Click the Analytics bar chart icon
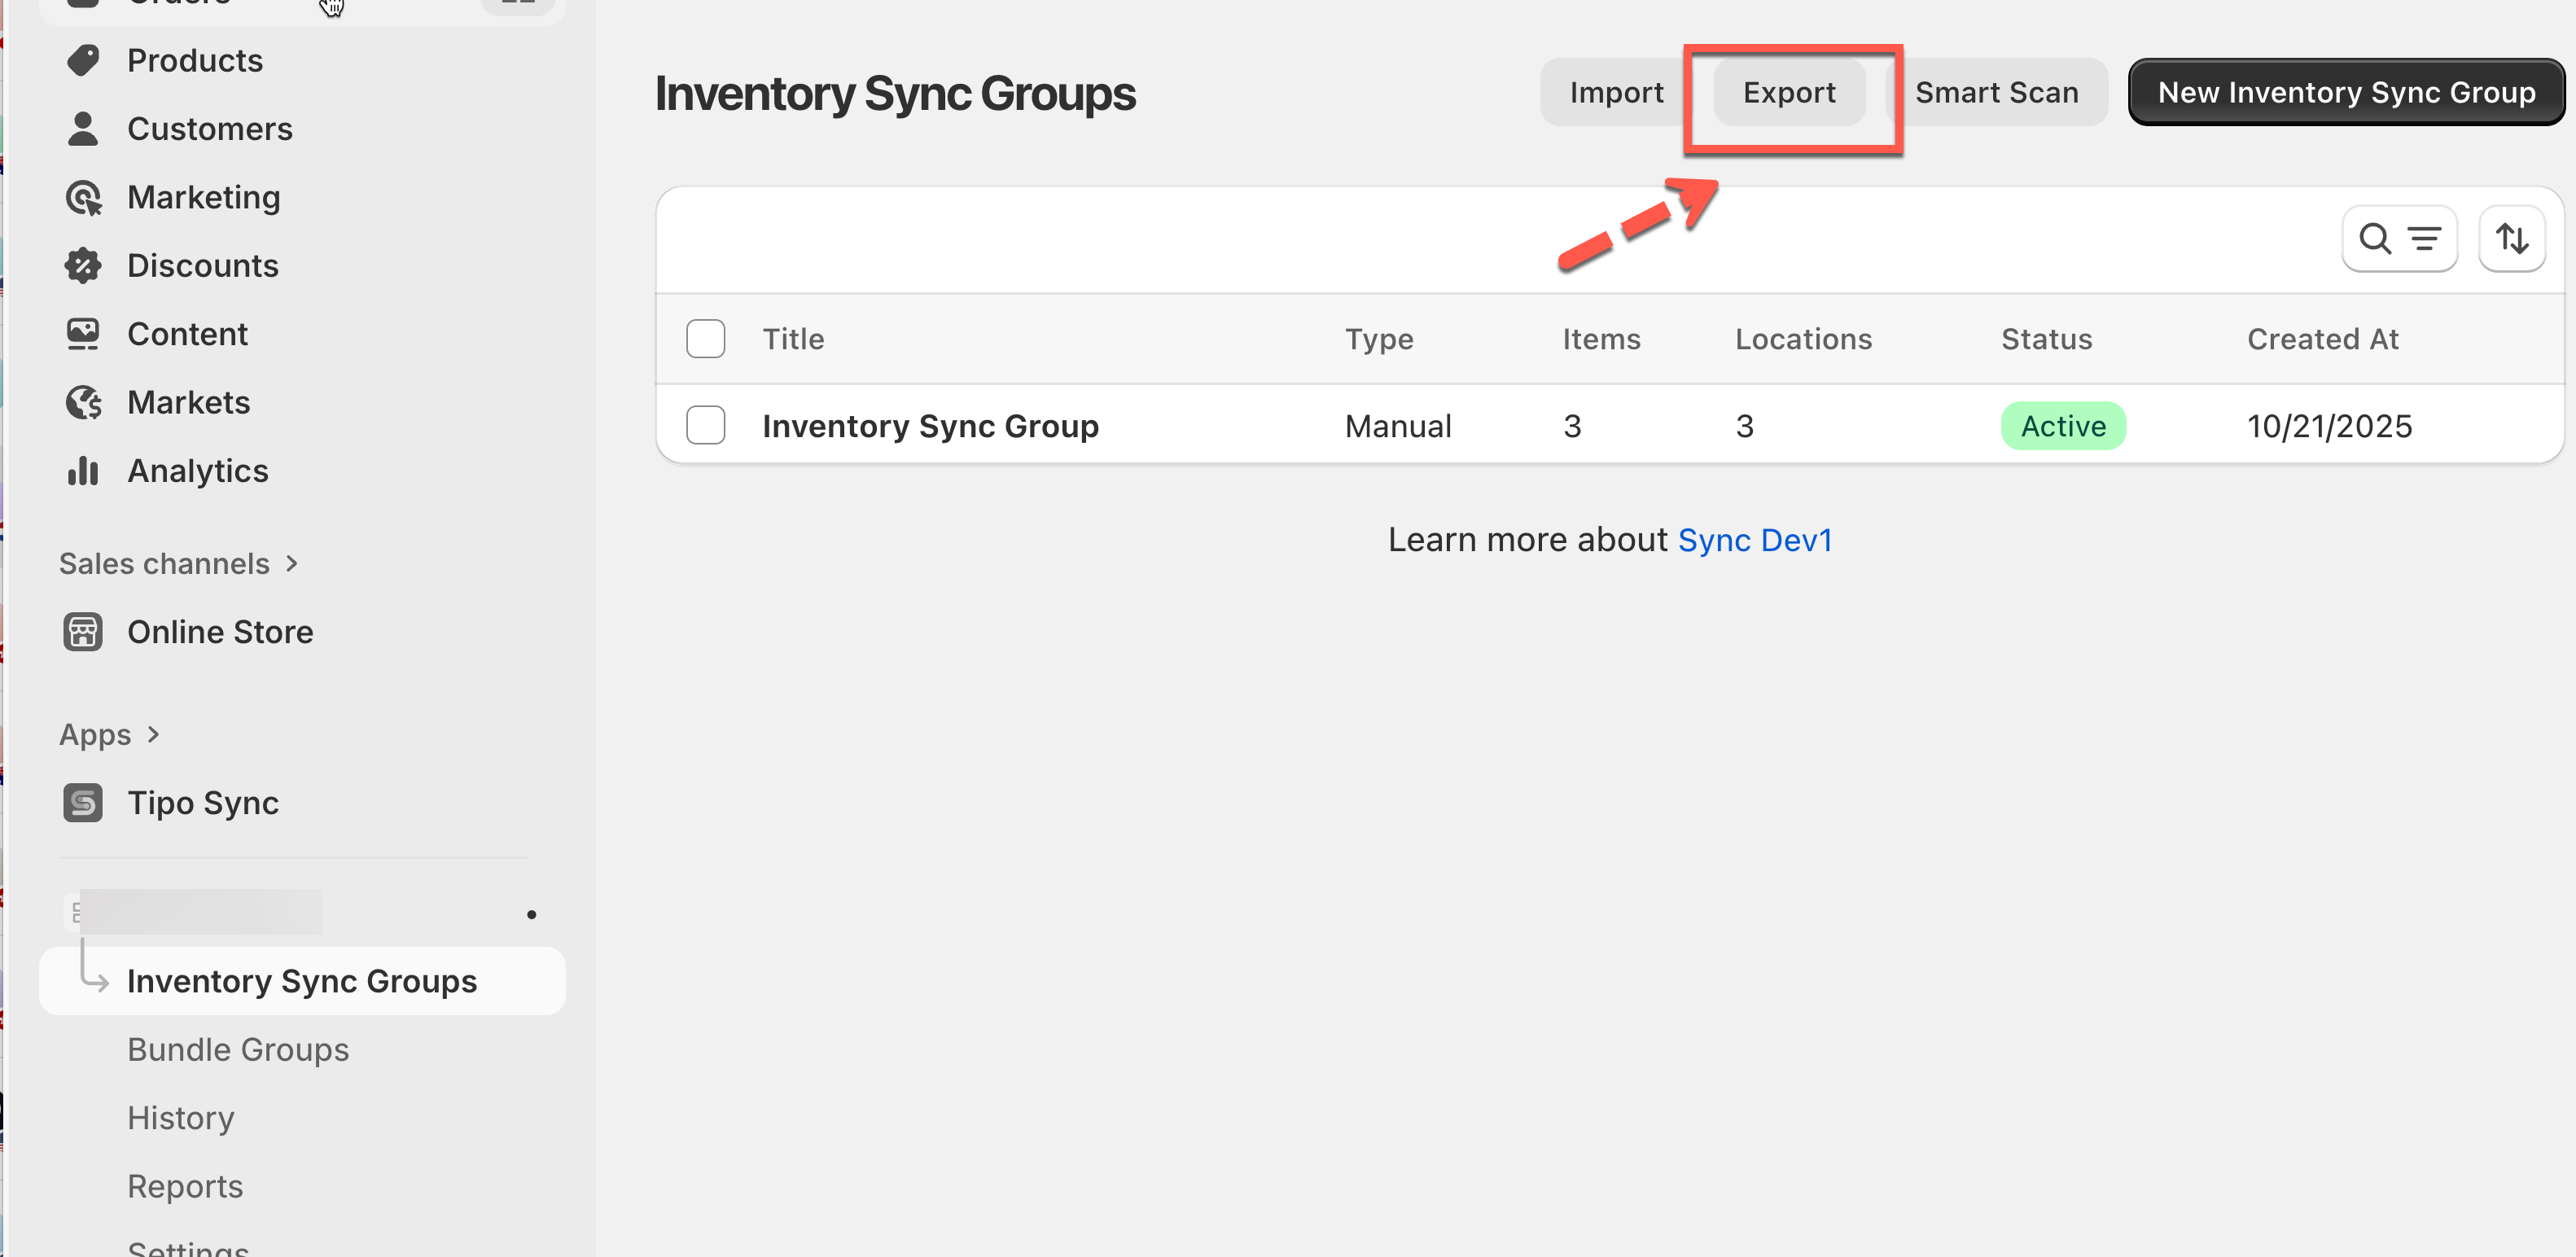2576x1257 pixels. pos(83,471)
